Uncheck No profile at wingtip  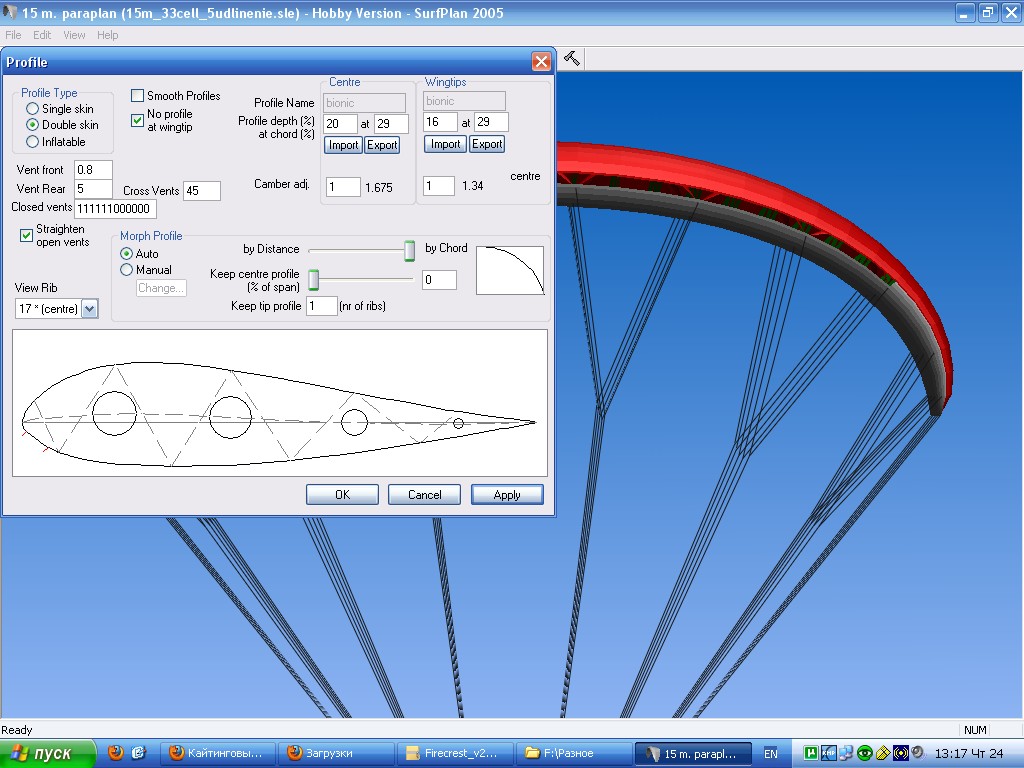138,120
